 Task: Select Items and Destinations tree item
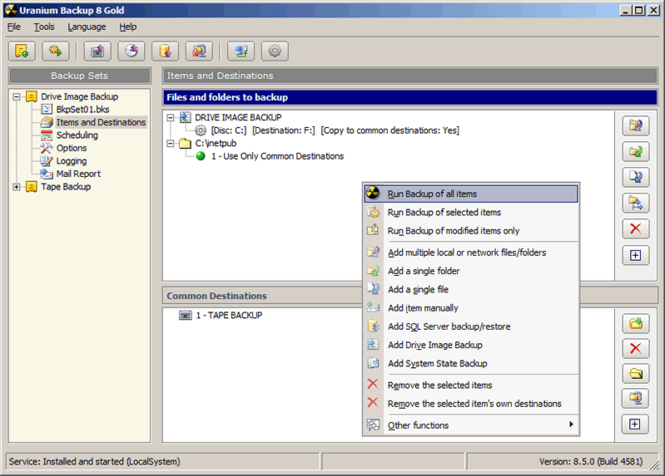click(101, 122)
